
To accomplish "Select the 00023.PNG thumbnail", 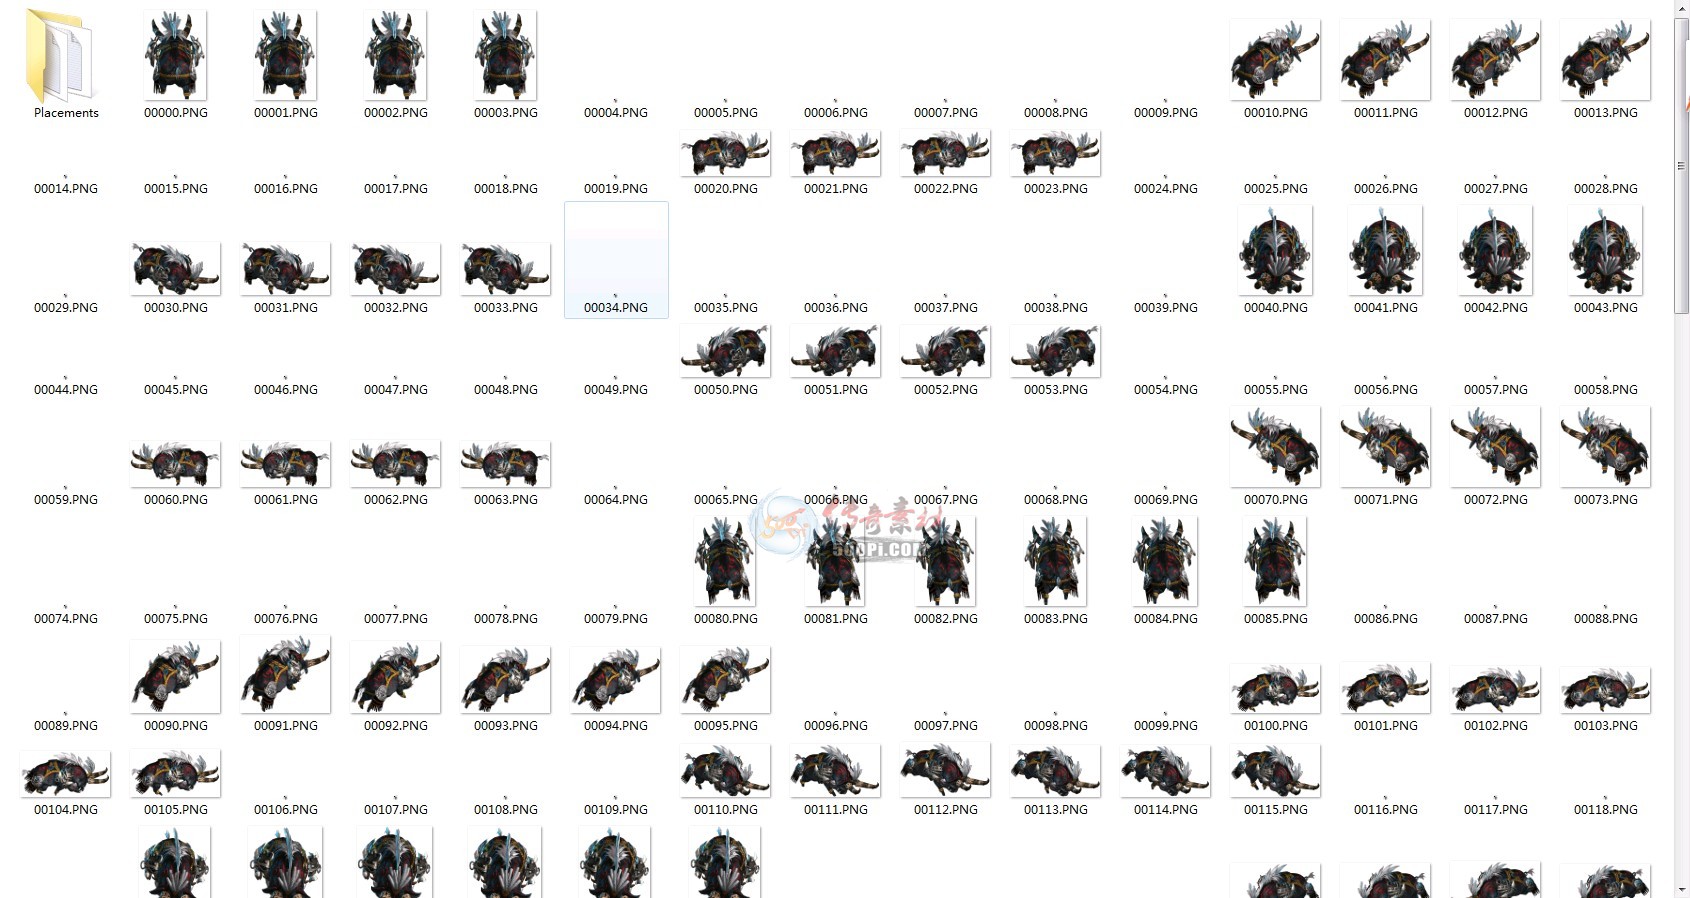I will [1056, 153].
